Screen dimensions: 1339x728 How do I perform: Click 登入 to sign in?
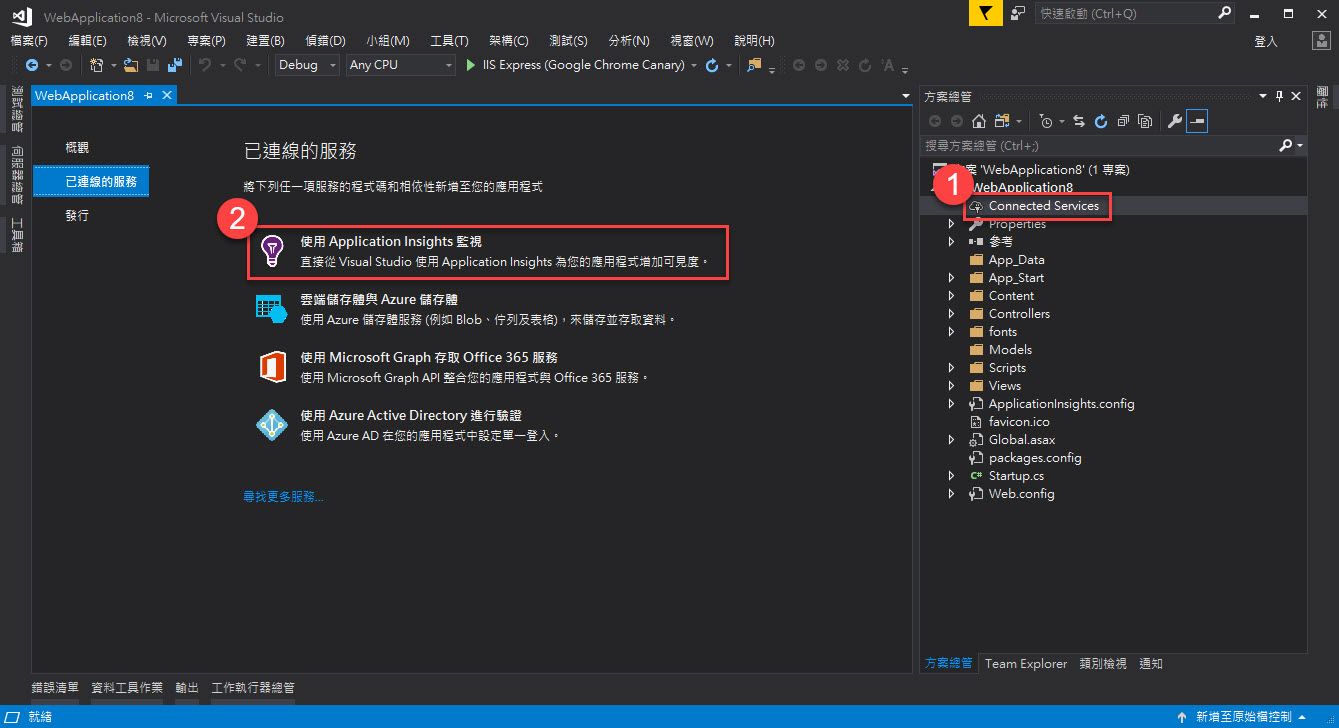1266,41
